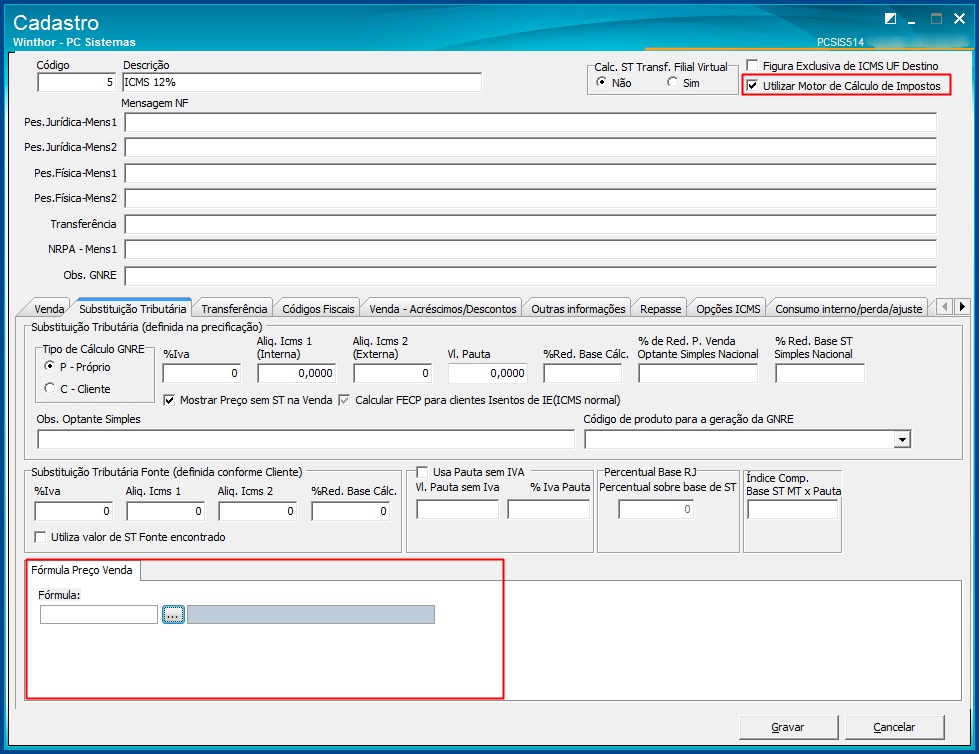Open the Substituição Tributária tab
Image resolution: width=979 pixels, height=754 pixels.
(x=132, y=308)
